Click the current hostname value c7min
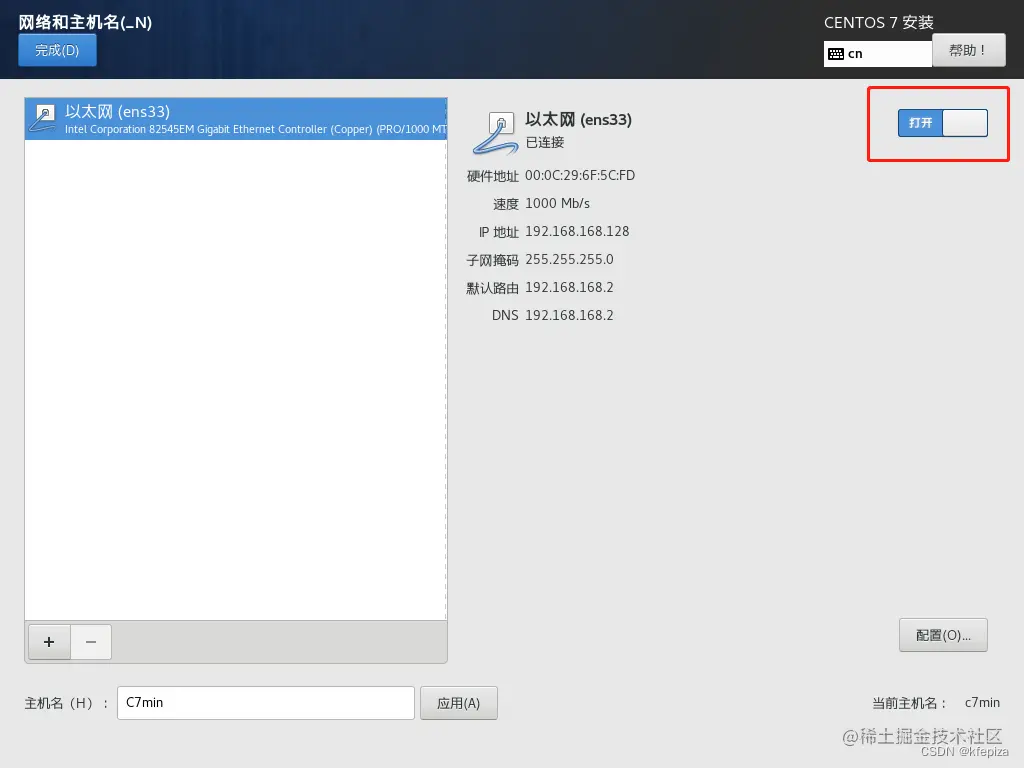 982,703
